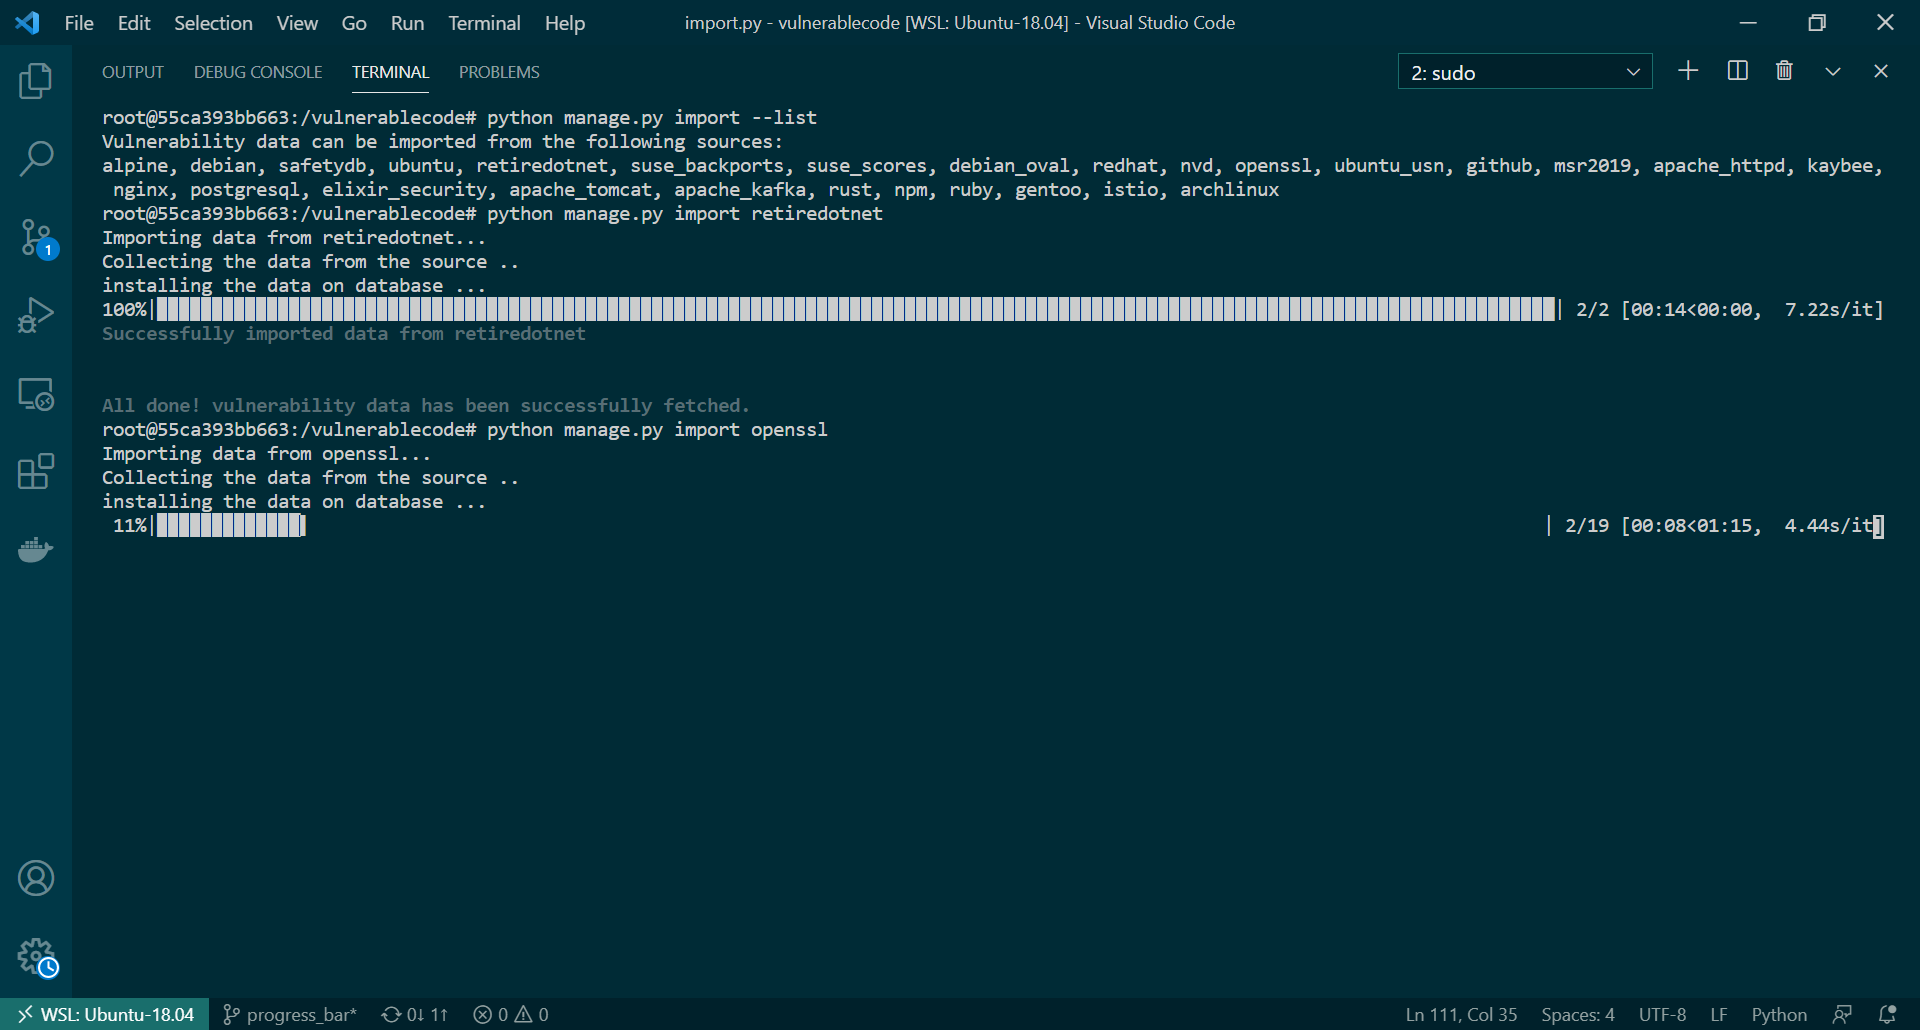Create a new terminal with plus icon
Image resolution: width=1920 pixels, height=1030 pixels.
click(x=1688, y=71)
